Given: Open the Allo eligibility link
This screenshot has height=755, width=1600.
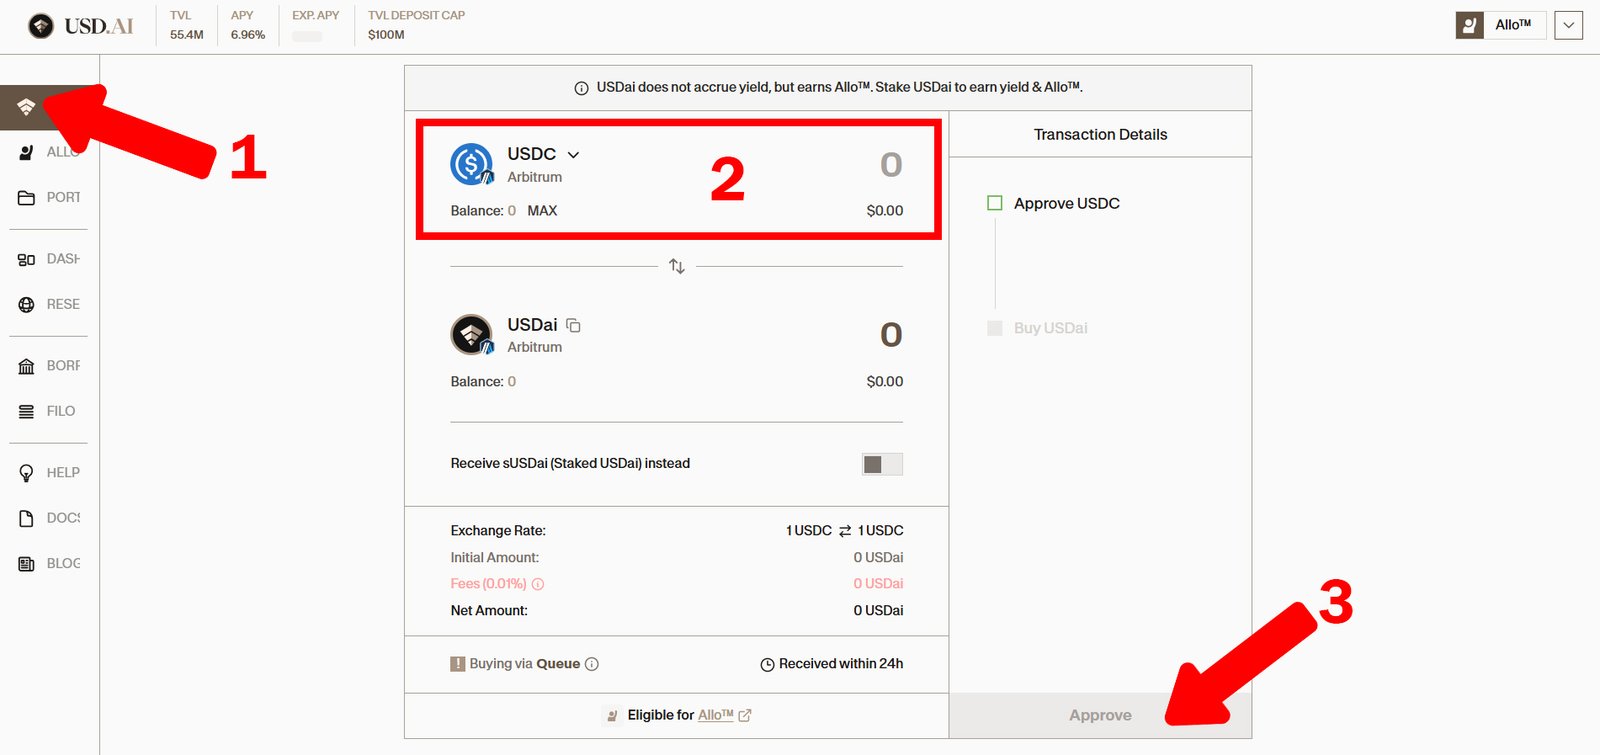Looking at the screenshot, I should (716, 715).
